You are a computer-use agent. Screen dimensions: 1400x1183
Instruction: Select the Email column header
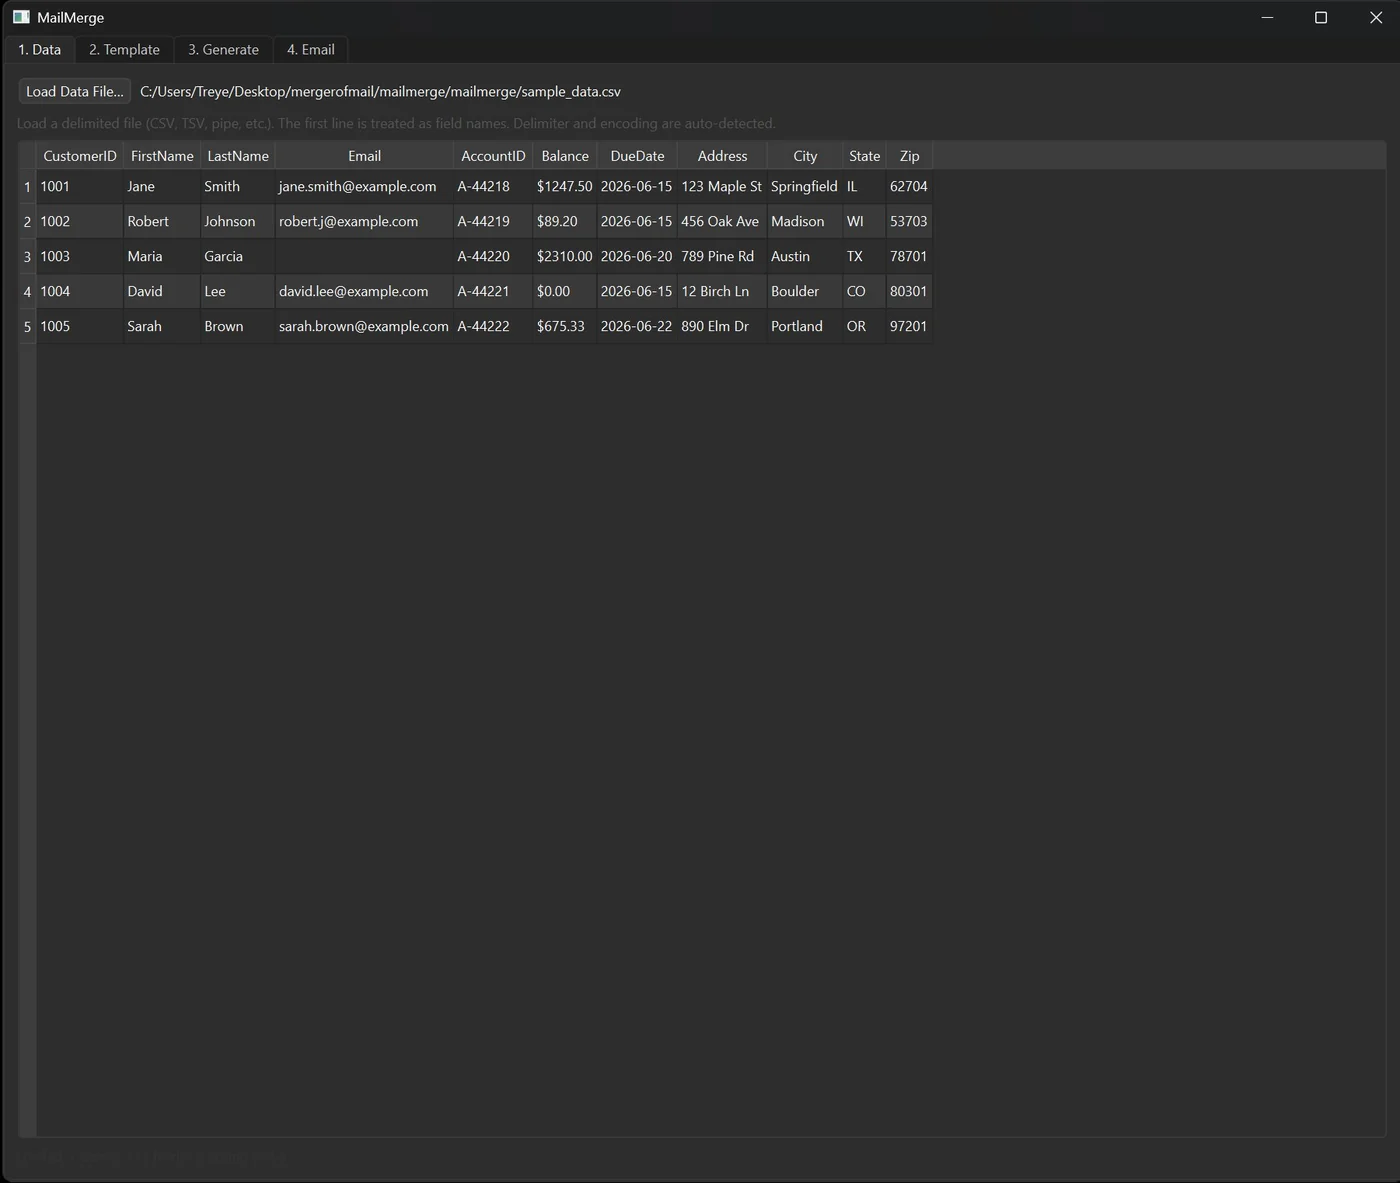(364, 156)
